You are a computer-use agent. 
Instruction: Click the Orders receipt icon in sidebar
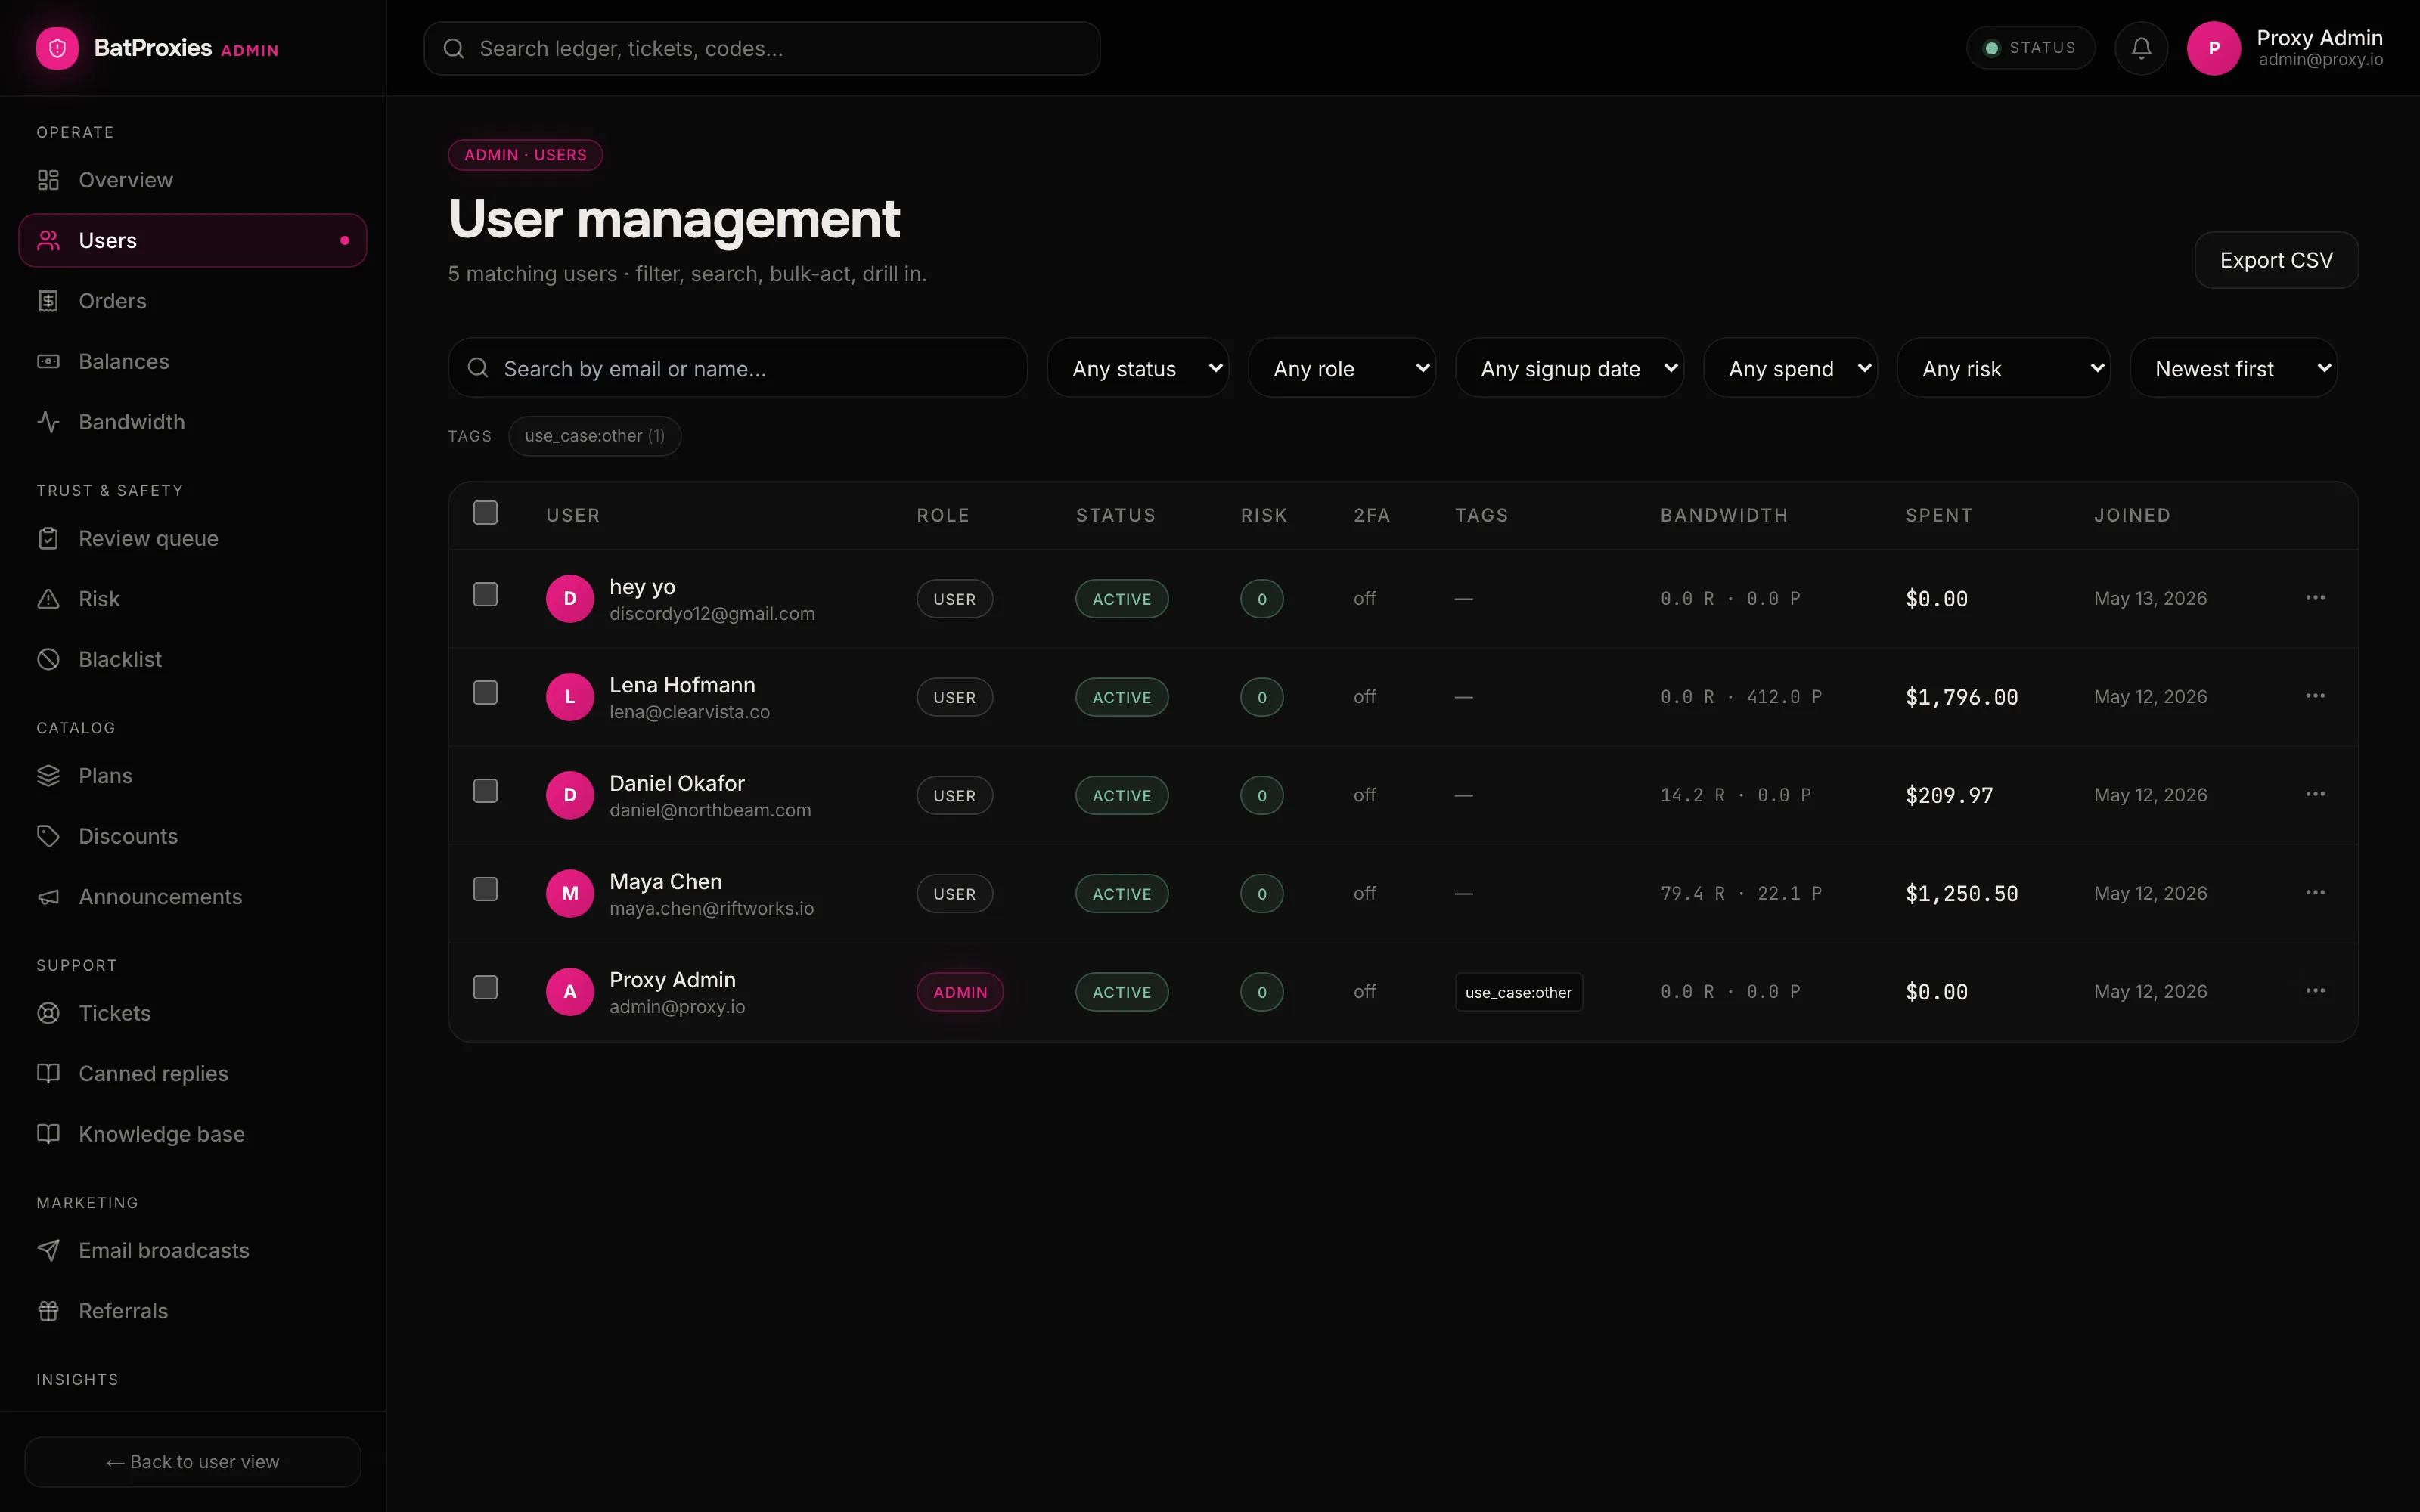click(x=48, y=301)
